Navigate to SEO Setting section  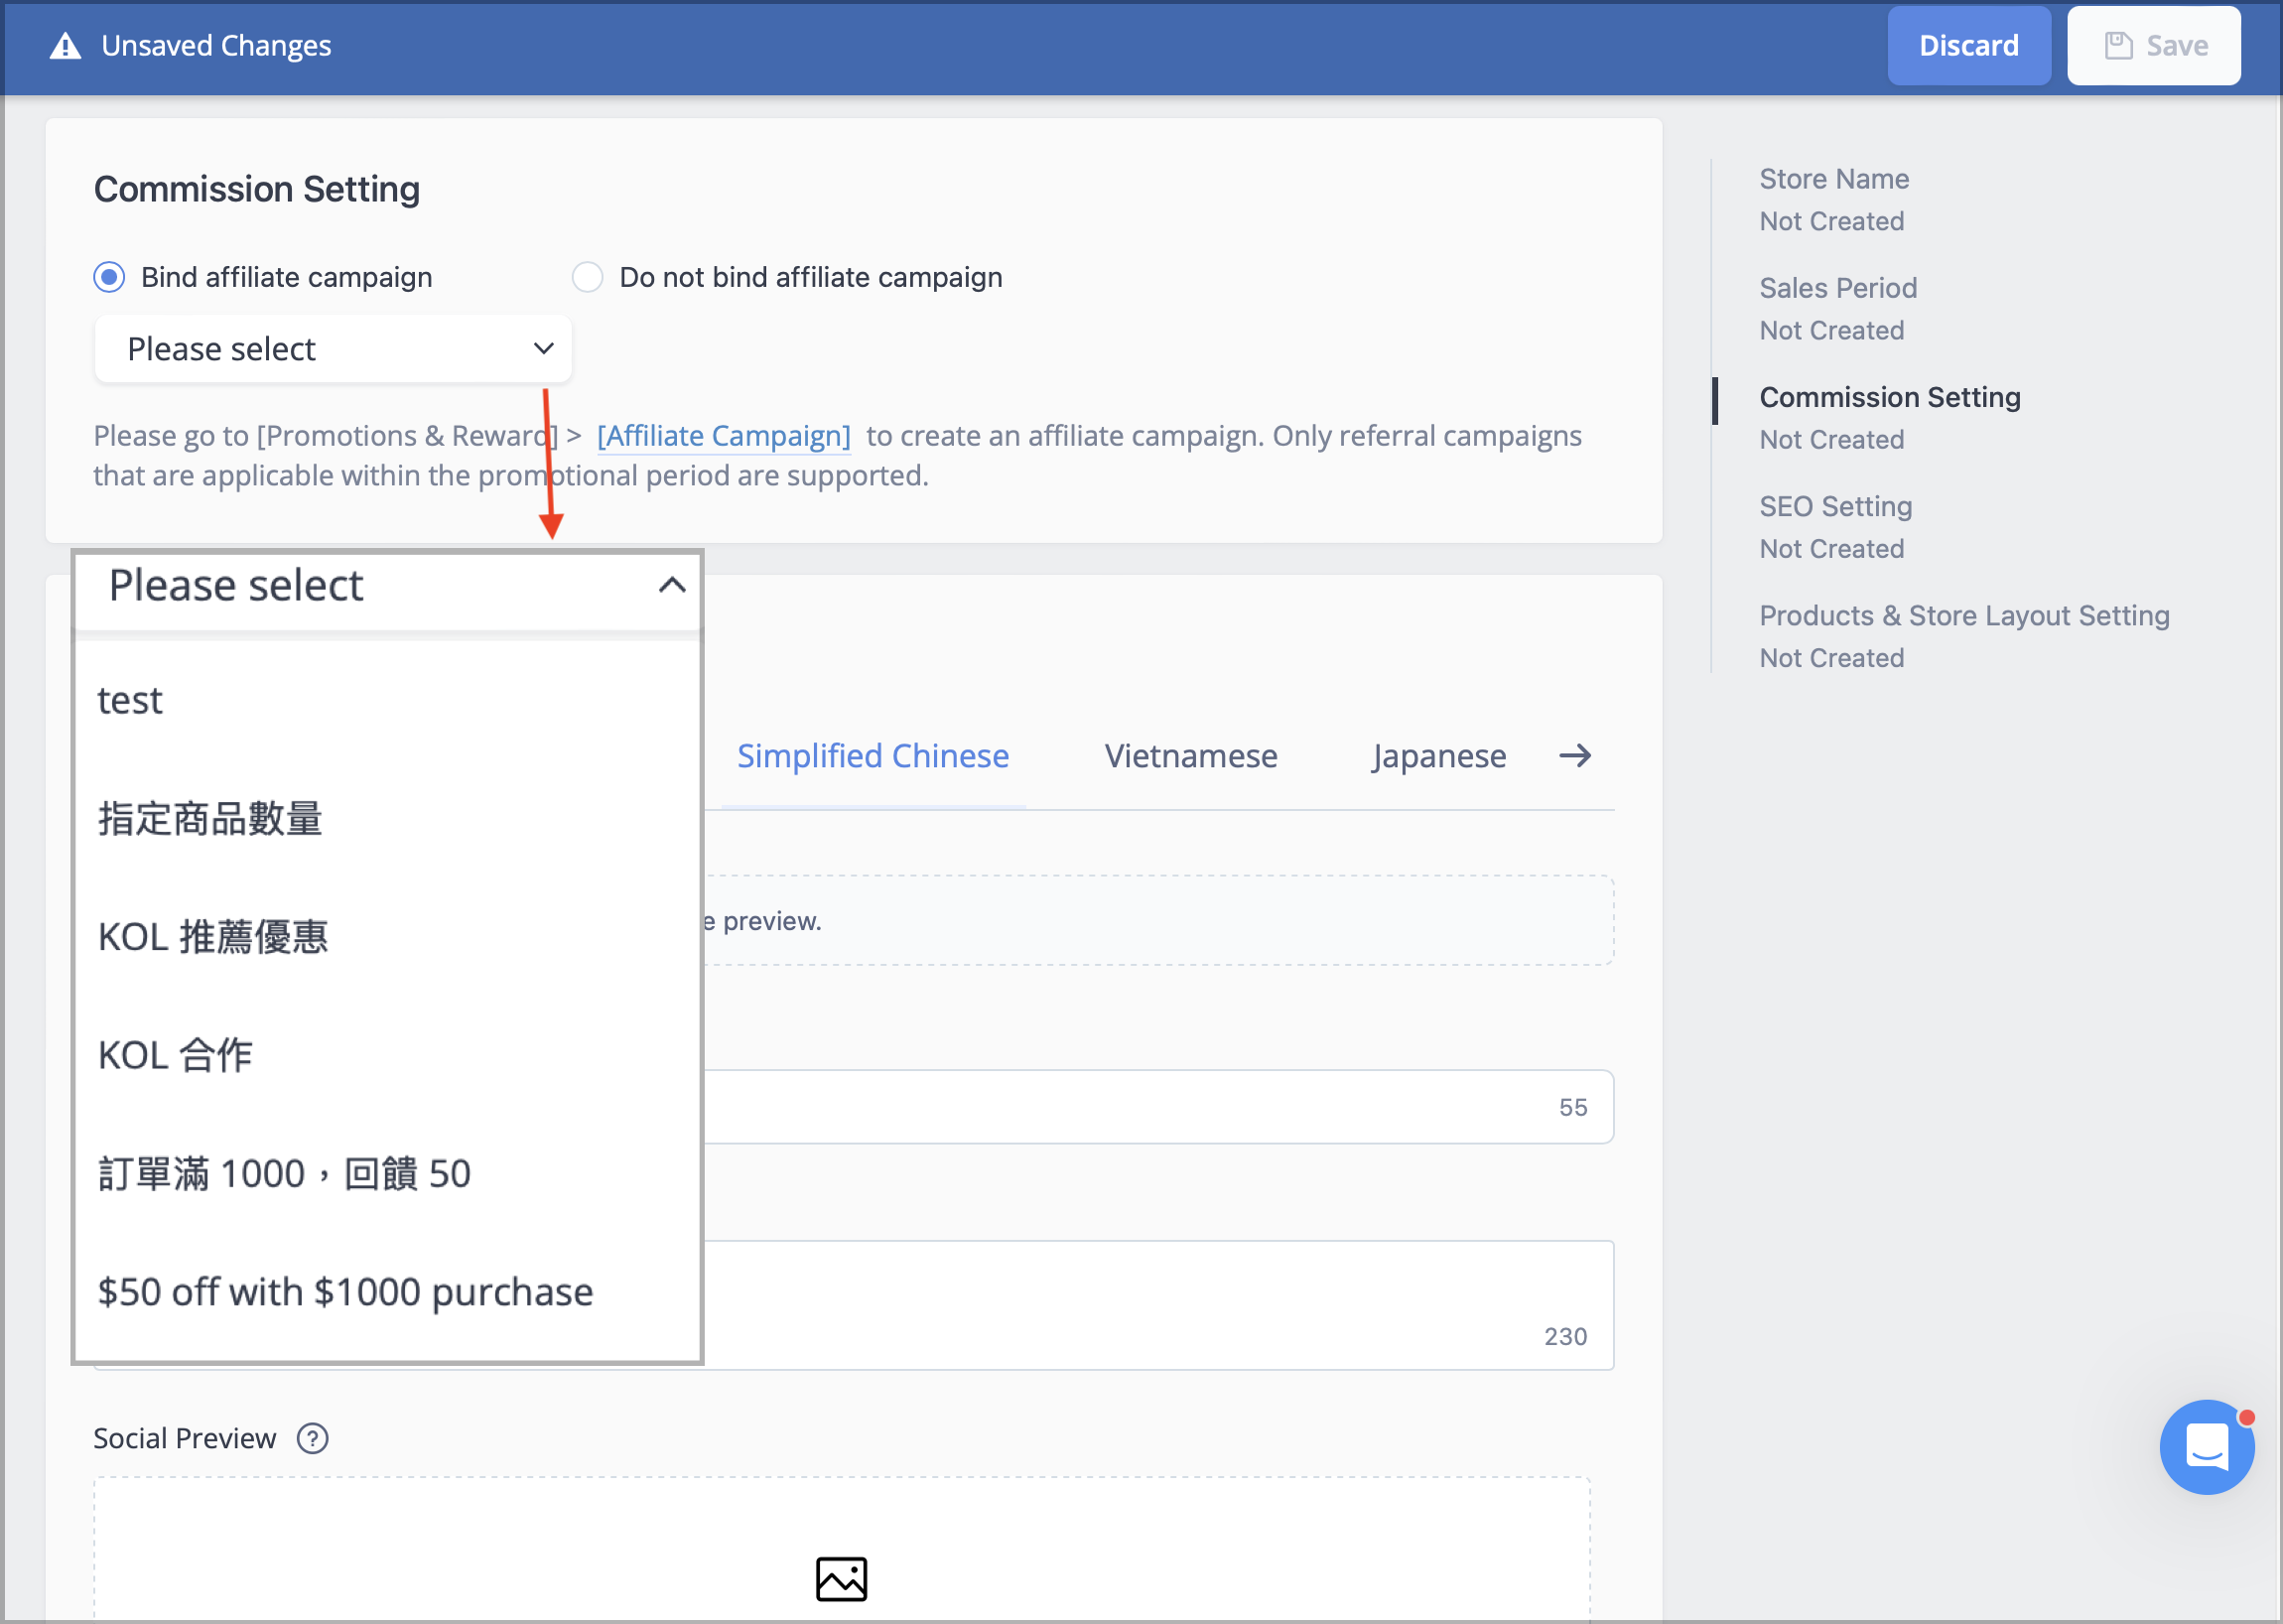click(1835, 506)
